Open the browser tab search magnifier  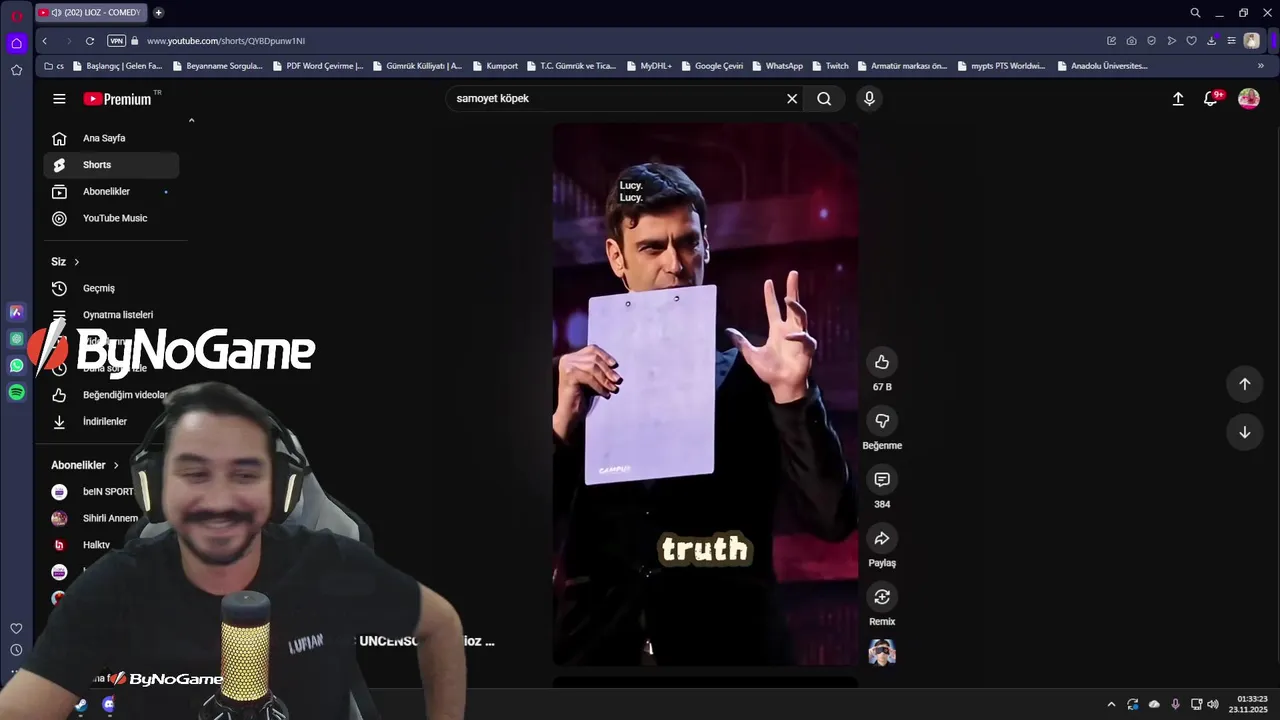point(1195,13)
